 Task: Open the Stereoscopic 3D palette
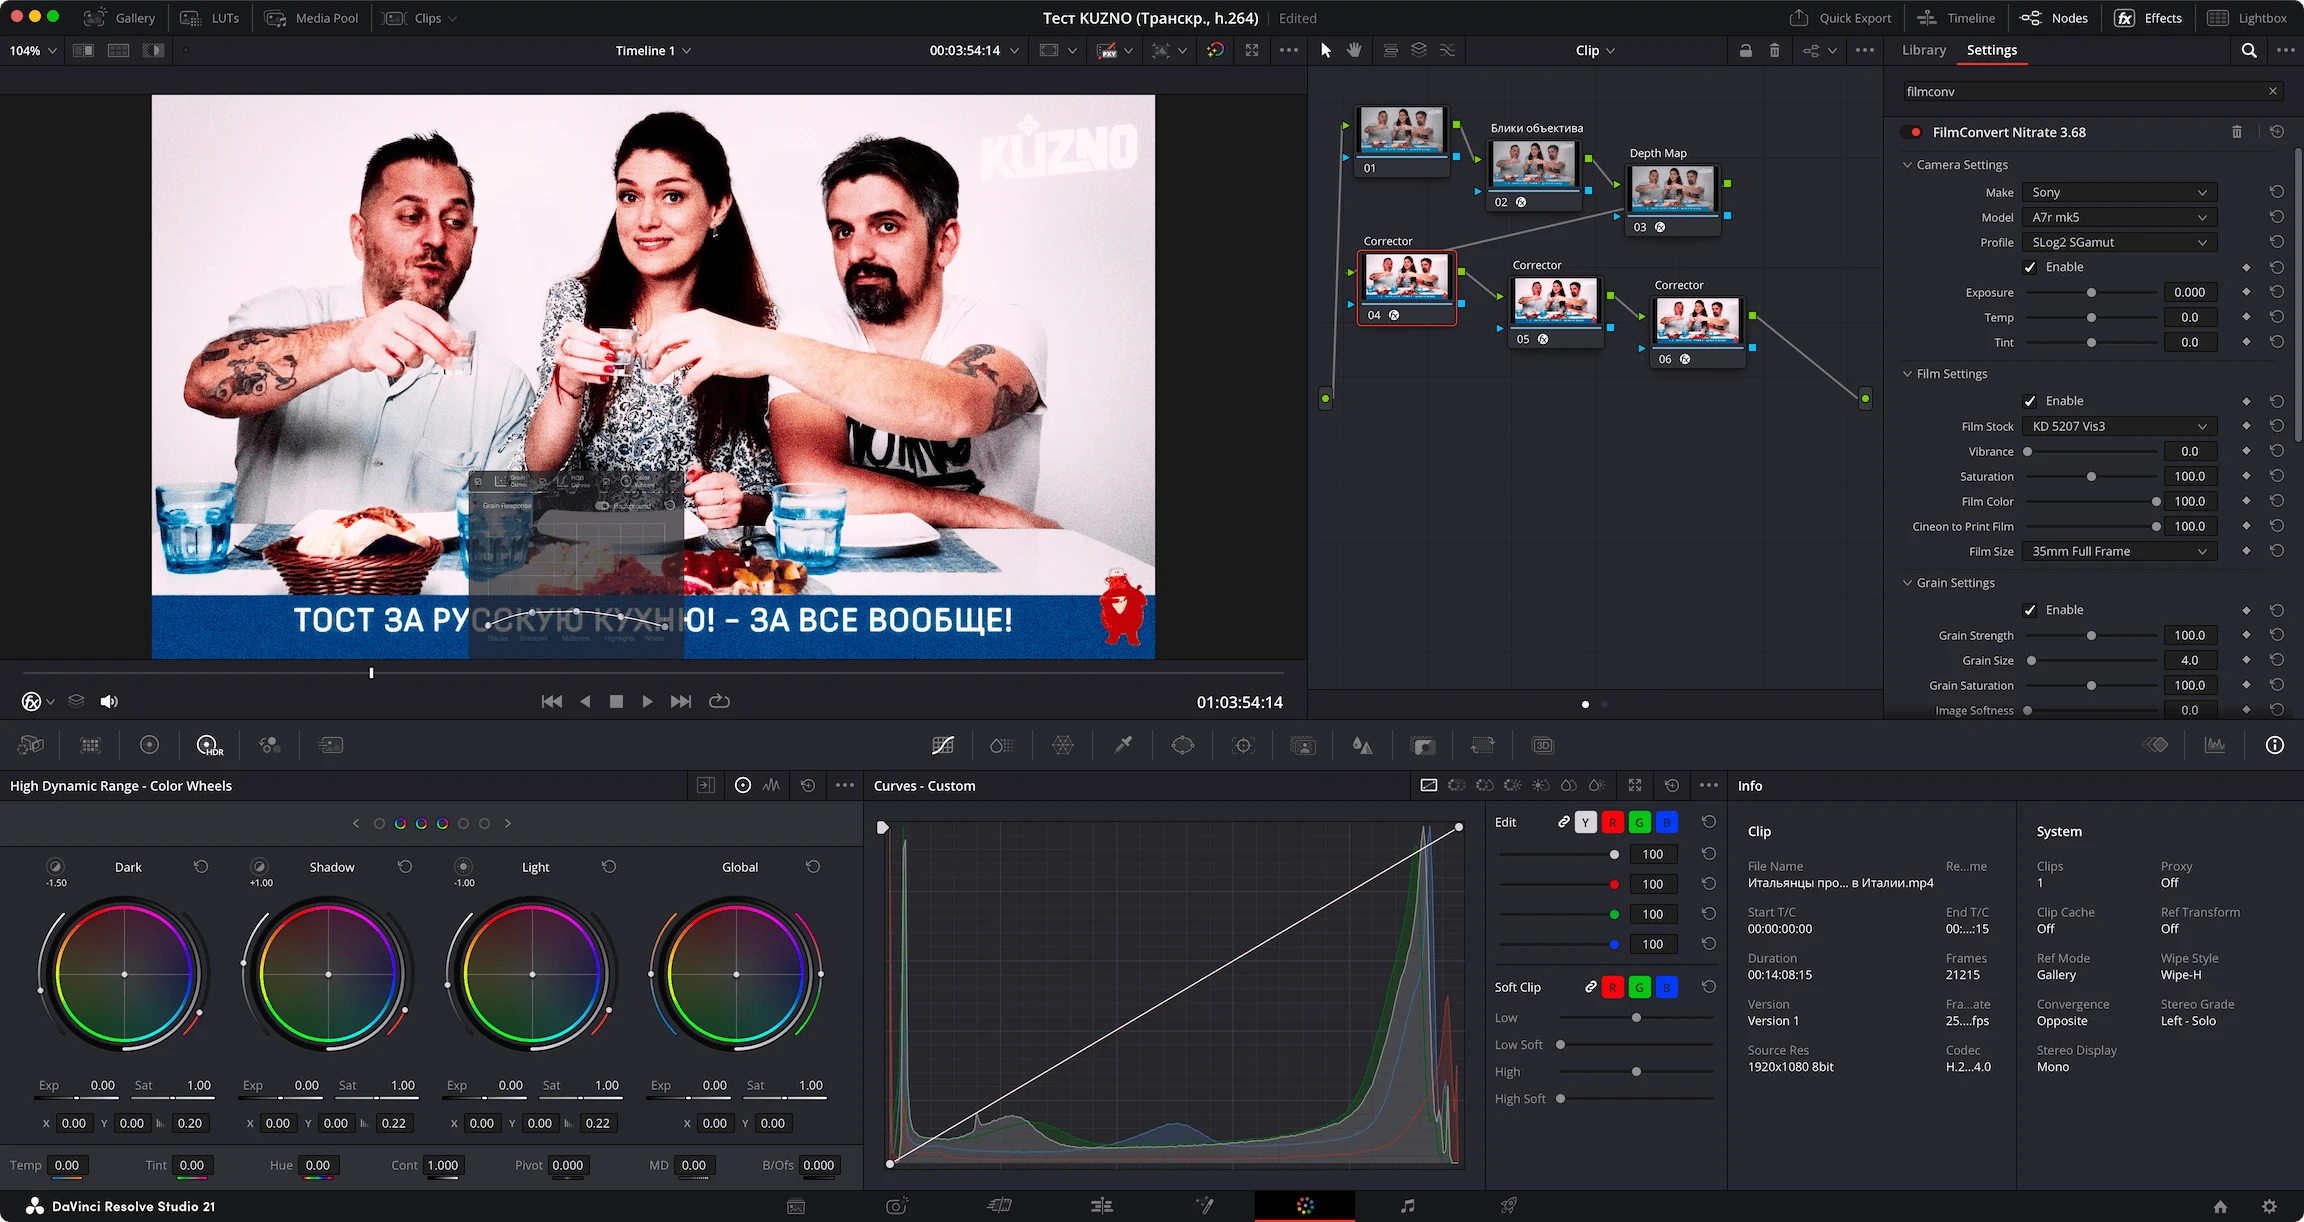click(1543, 745)
